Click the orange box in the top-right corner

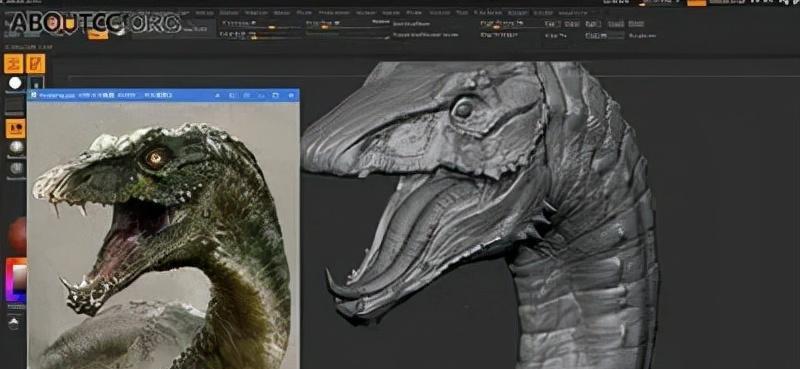click(697, 3)
